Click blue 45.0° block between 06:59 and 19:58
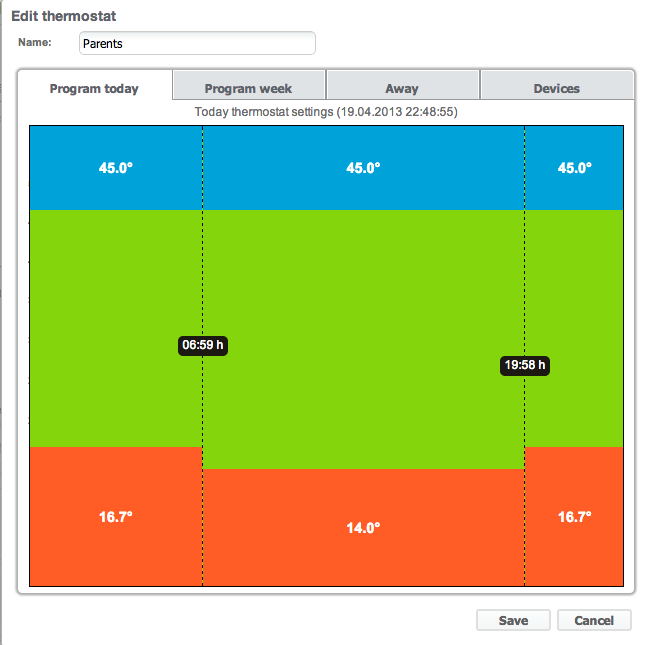This screenshot has width=648, height=645. 363,168
